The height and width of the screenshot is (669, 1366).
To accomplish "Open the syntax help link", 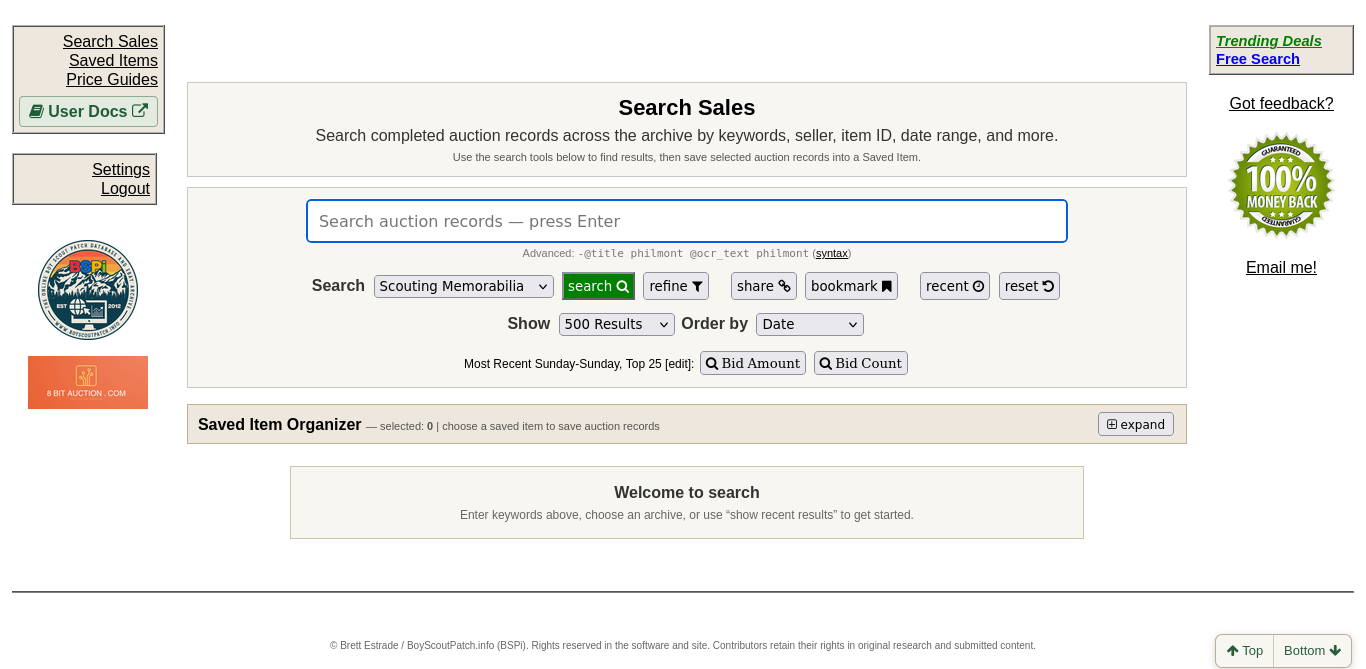I will (x=832, y=254).
